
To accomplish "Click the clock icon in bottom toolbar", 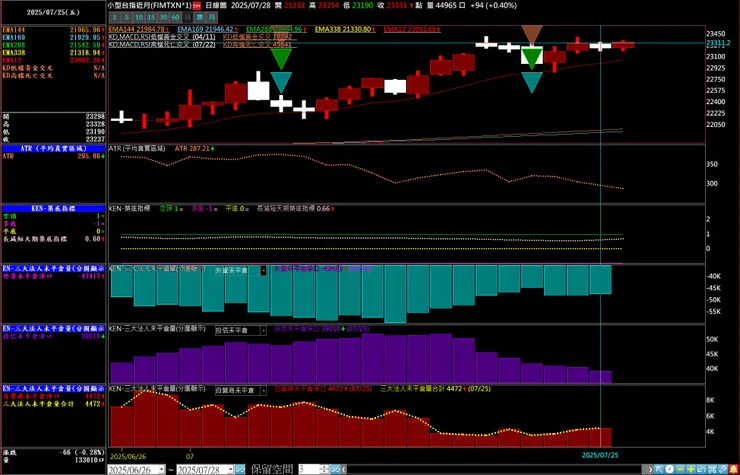I will [x=670, y=469].
